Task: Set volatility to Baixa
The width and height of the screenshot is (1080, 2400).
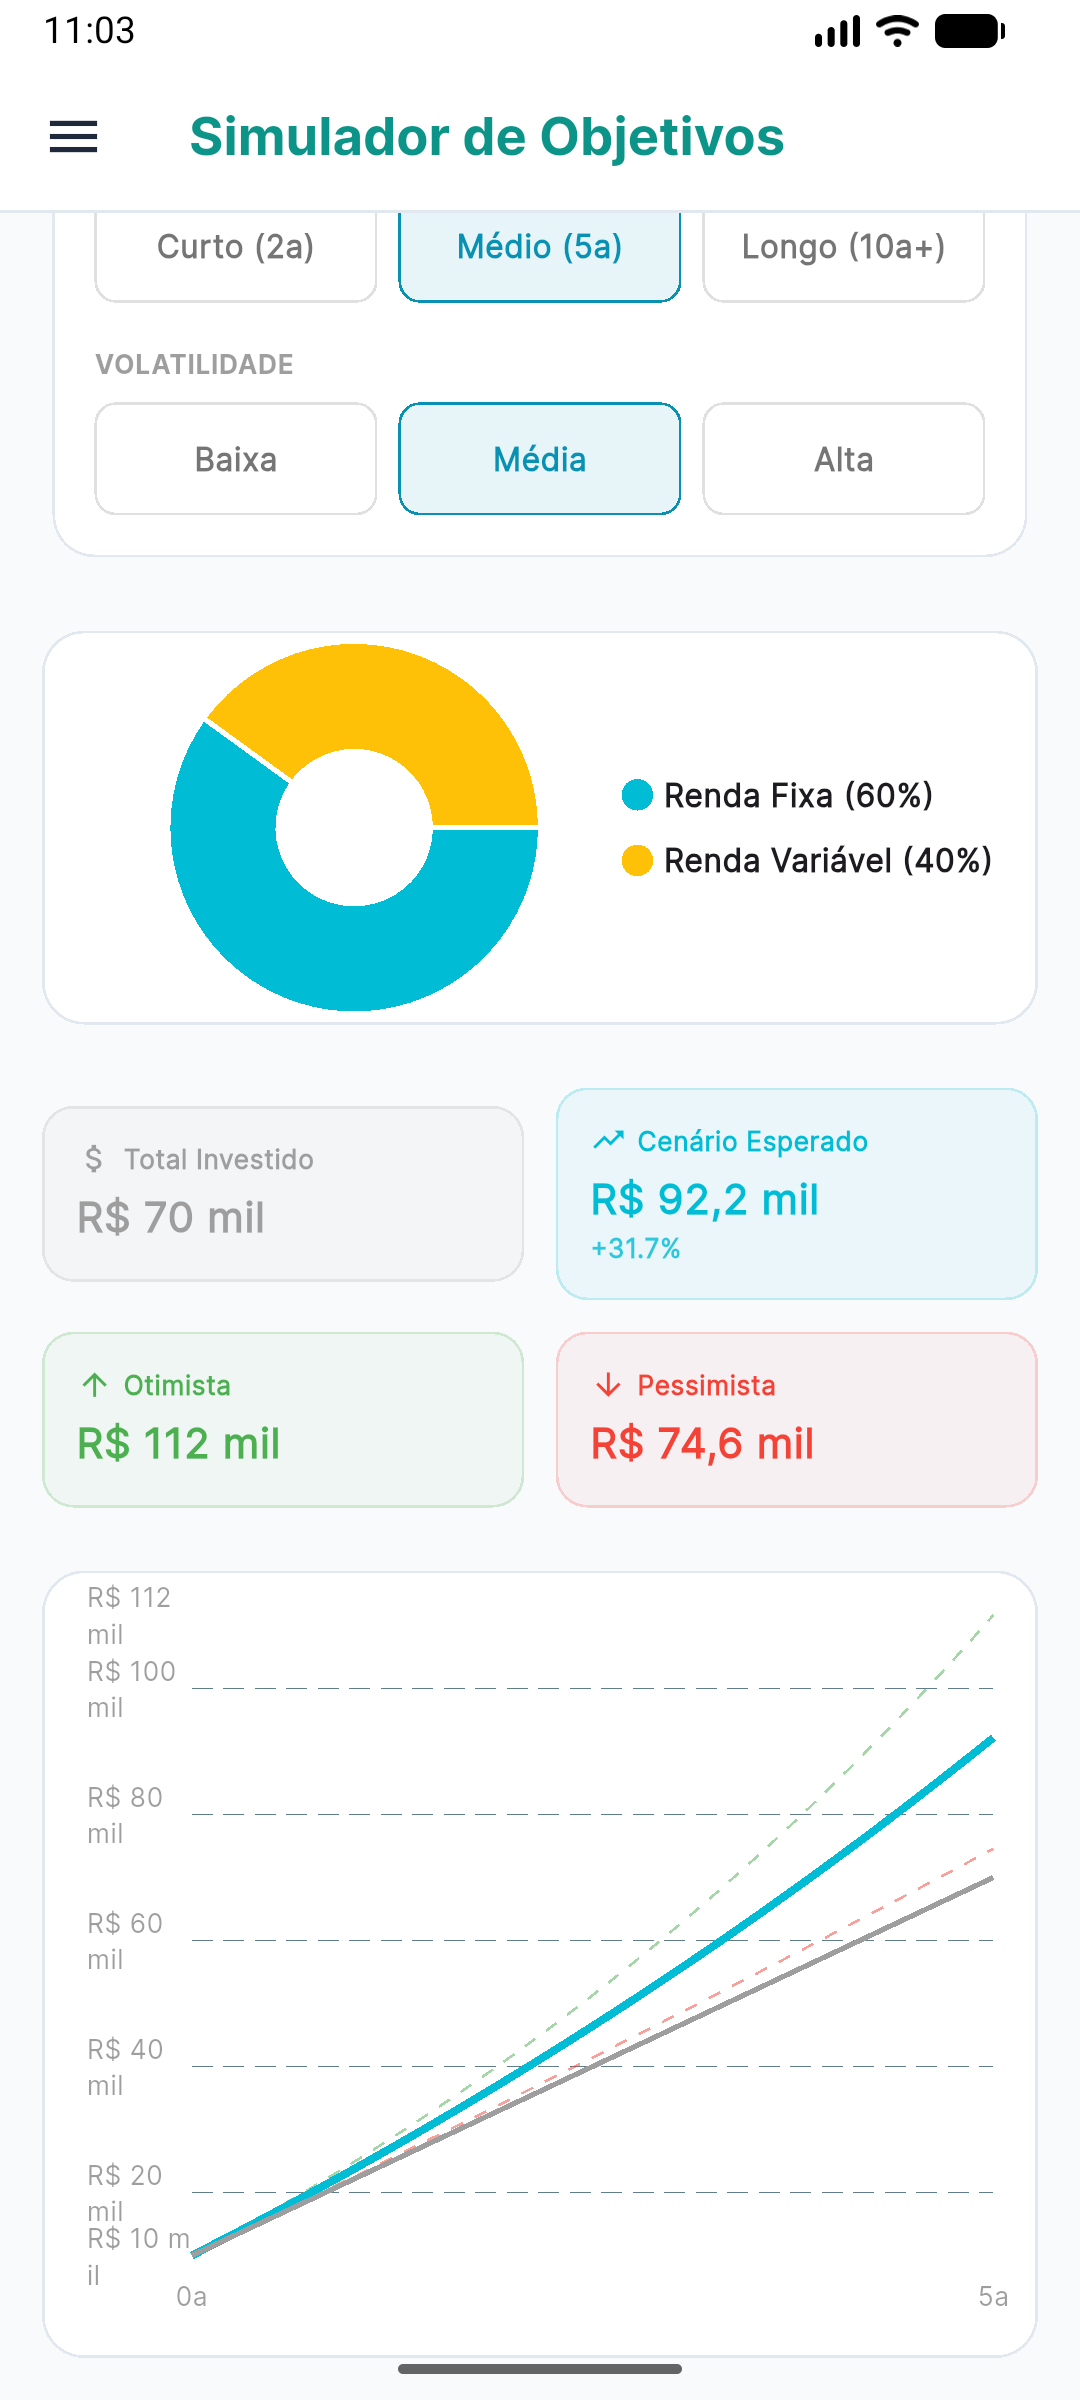Action: [x=236, y=459]
